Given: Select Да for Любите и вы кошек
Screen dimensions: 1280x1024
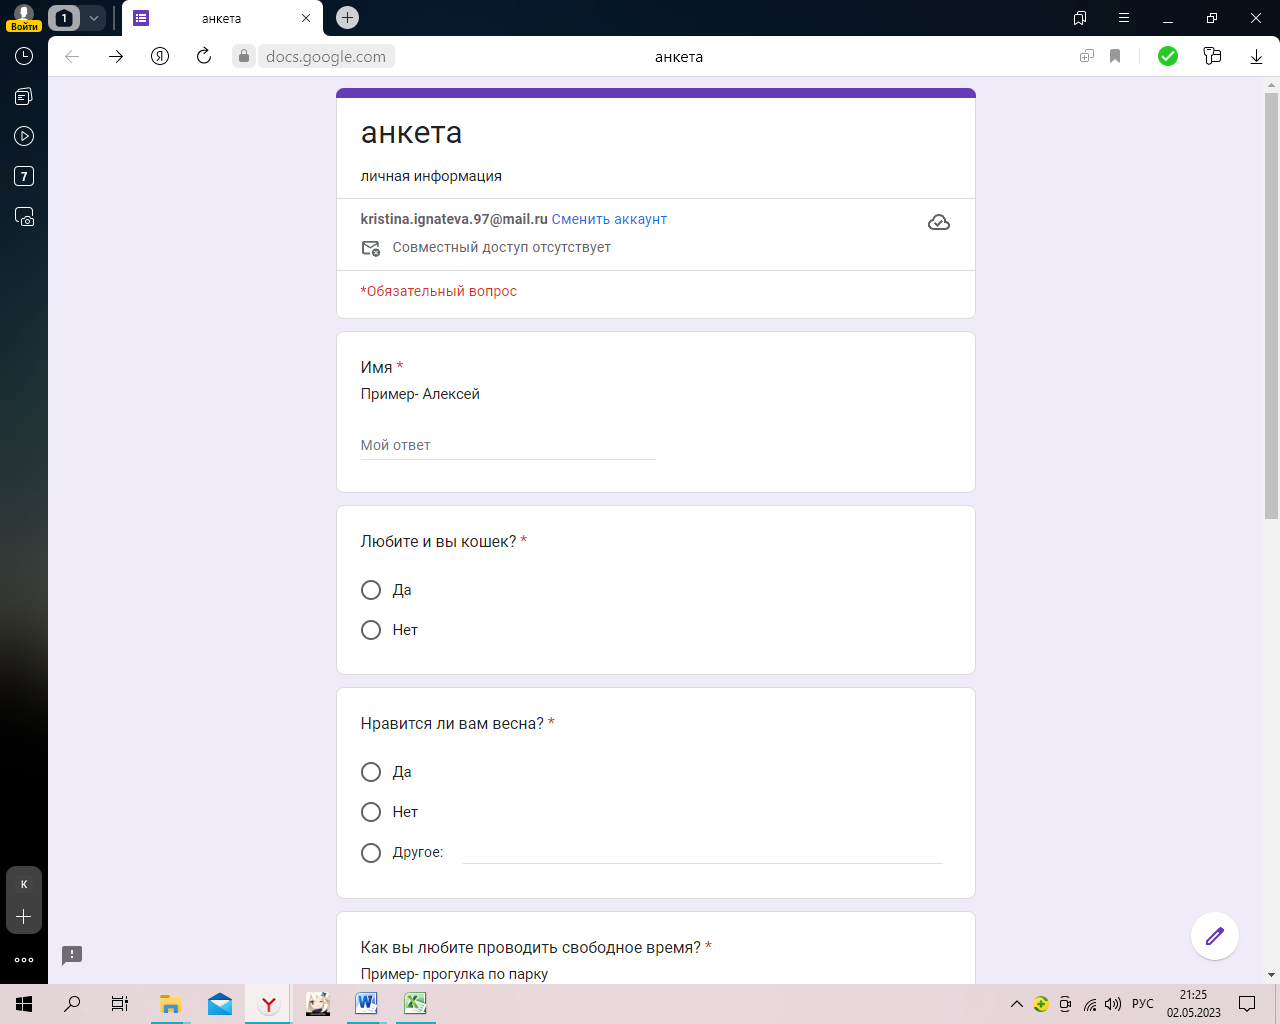Looking at the screenshot, I should [371, 590].
